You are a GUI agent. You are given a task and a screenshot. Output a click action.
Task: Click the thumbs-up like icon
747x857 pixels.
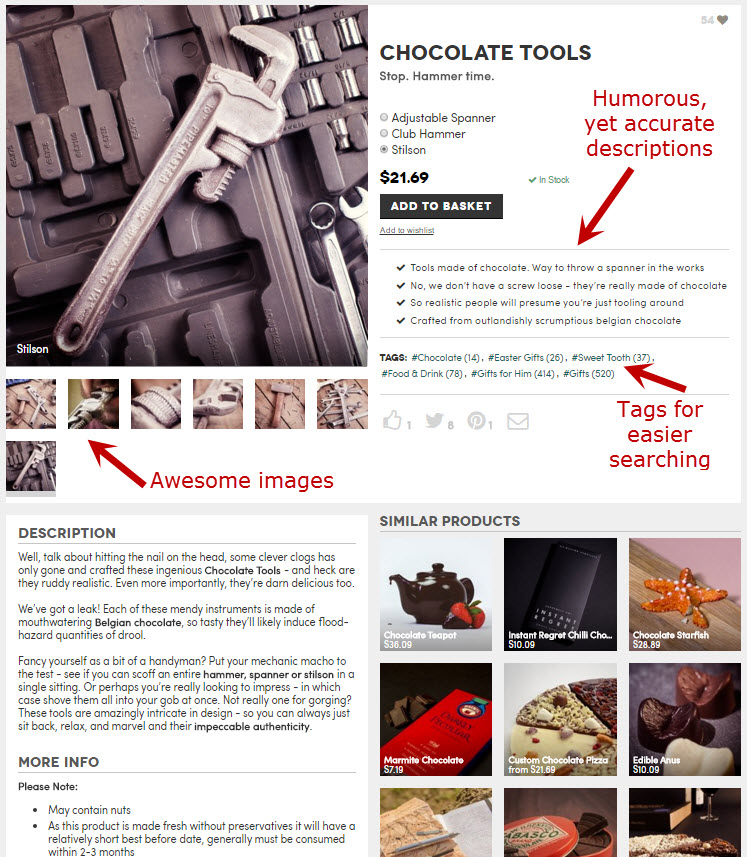392,420
